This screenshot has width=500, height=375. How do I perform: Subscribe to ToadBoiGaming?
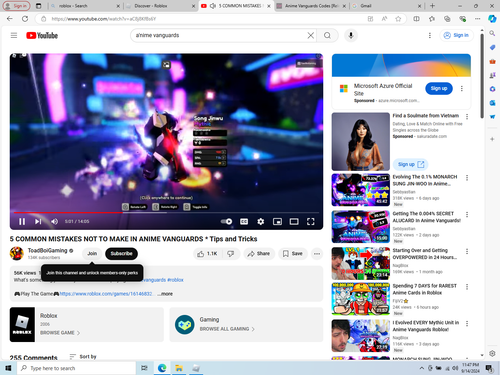[x=121, y=254]
